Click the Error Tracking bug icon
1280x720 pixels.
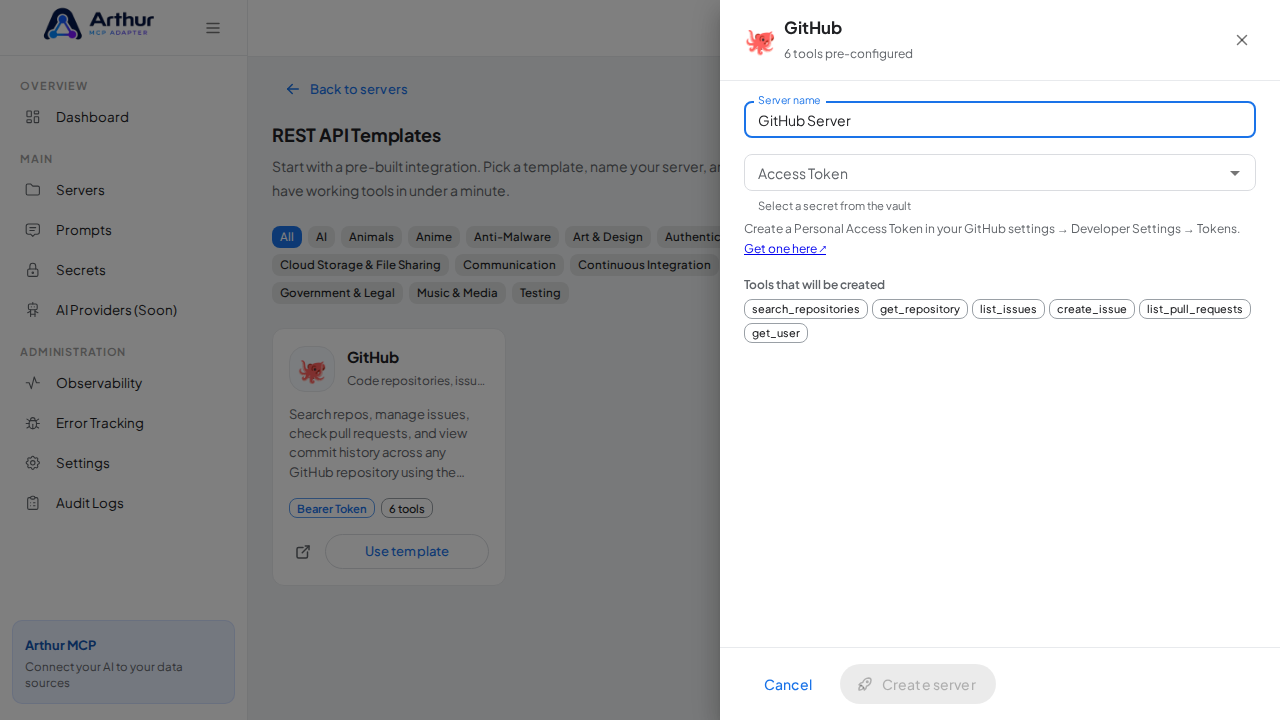coord(33,423)
